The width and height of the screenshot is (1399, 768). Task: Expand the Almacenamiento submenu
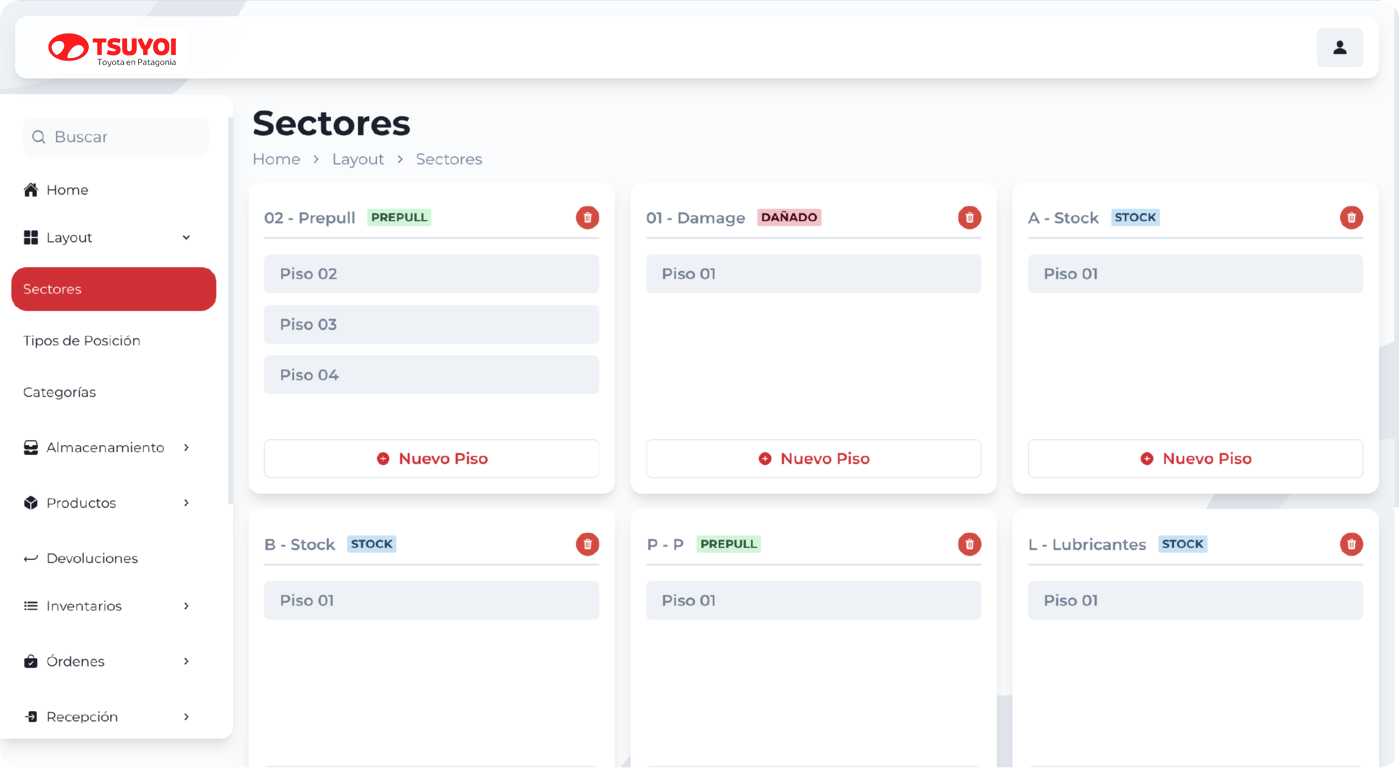point(186,448)
